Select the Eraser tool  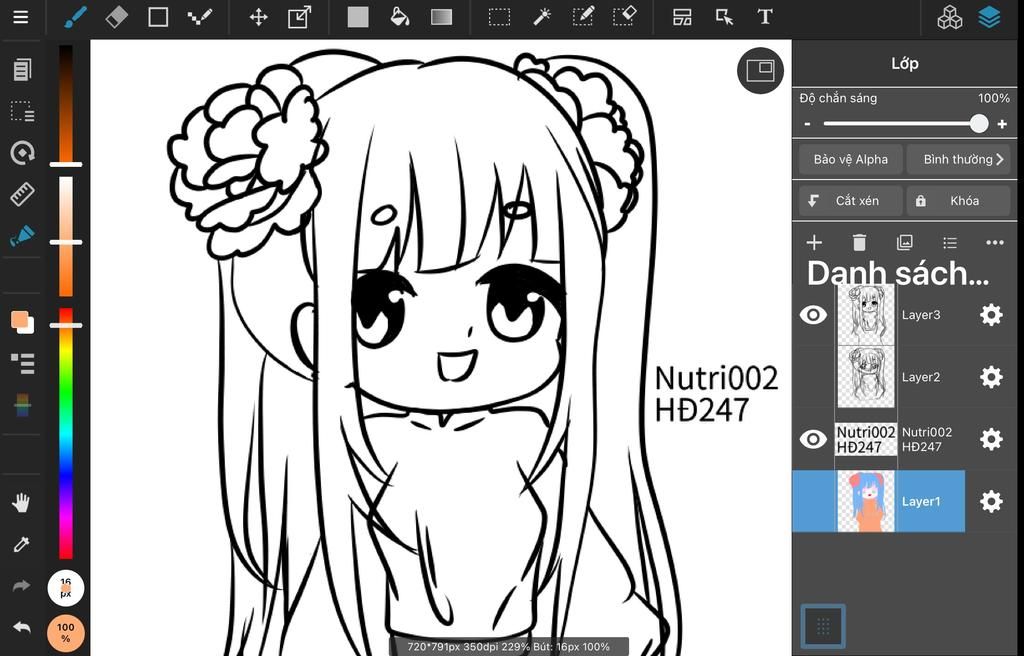pos(117,17)
